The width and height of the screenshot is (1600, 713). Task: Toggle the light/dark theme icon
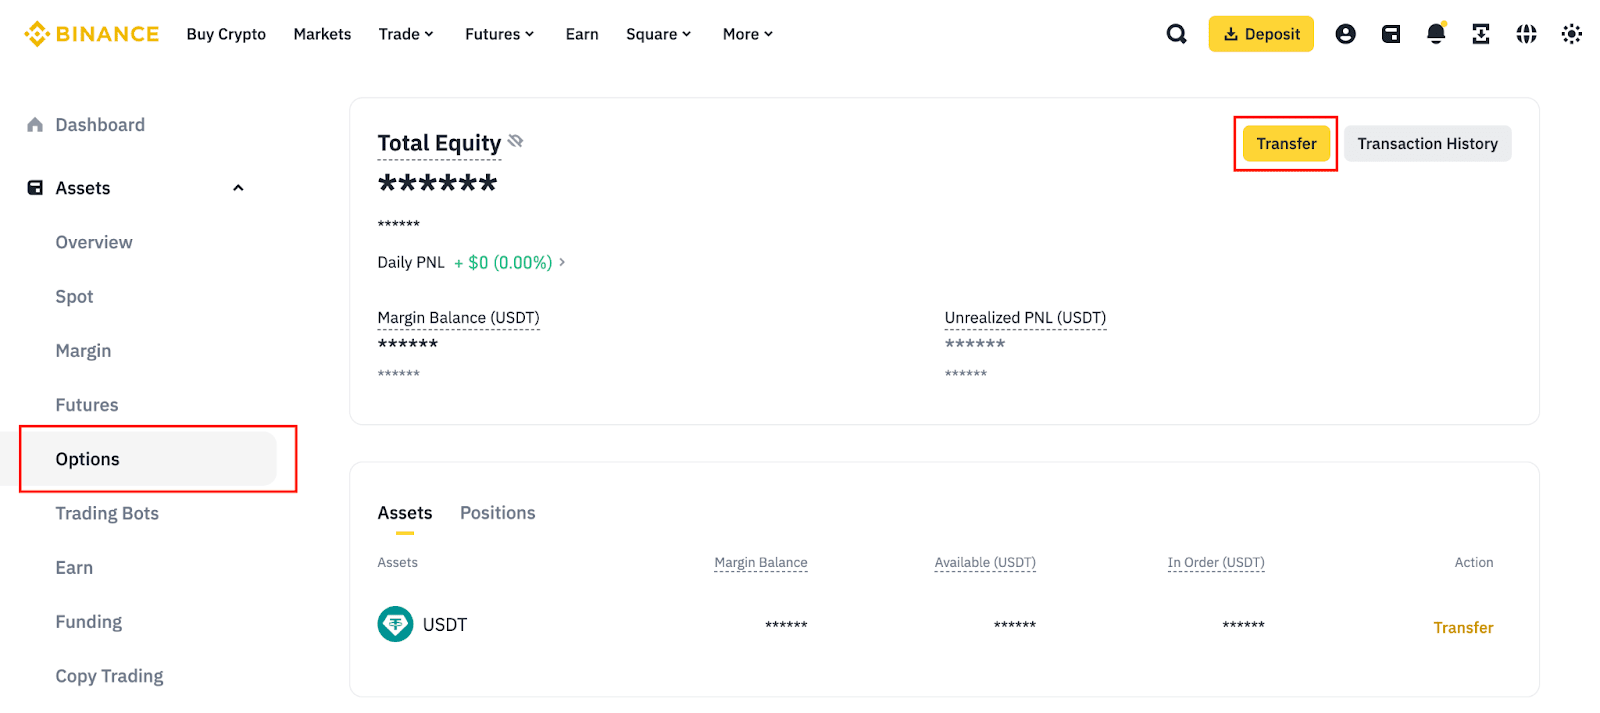click(1571, 34)
